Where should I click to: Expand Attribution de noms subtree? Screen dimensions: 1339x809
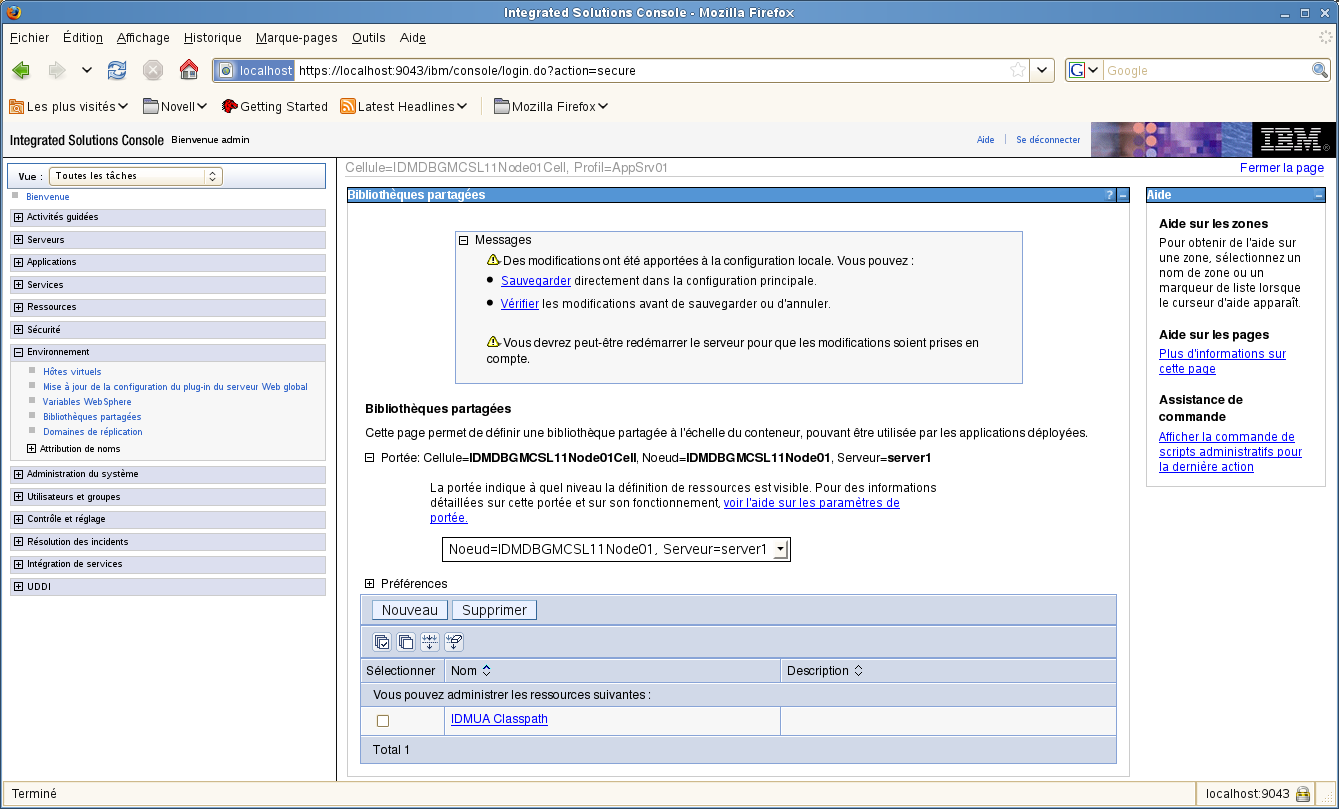[31, 449]
